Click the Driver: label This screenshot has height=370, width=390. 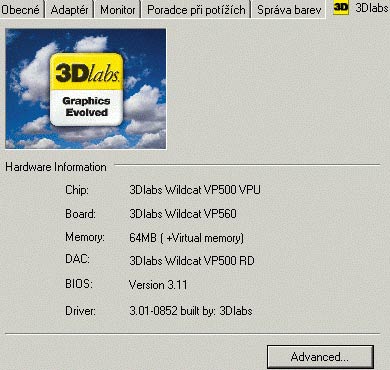coord(80,311)
